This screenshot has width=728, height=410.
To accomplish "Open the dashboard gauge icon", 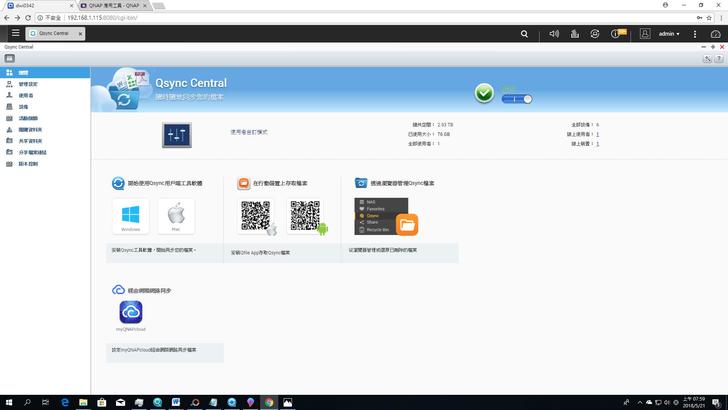I will coord(714,34).
